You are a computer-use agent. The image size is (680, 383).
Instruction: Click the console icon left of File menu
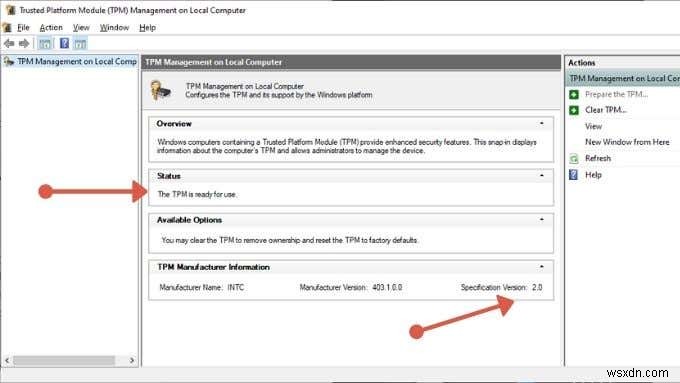click(x=7, y=27)
